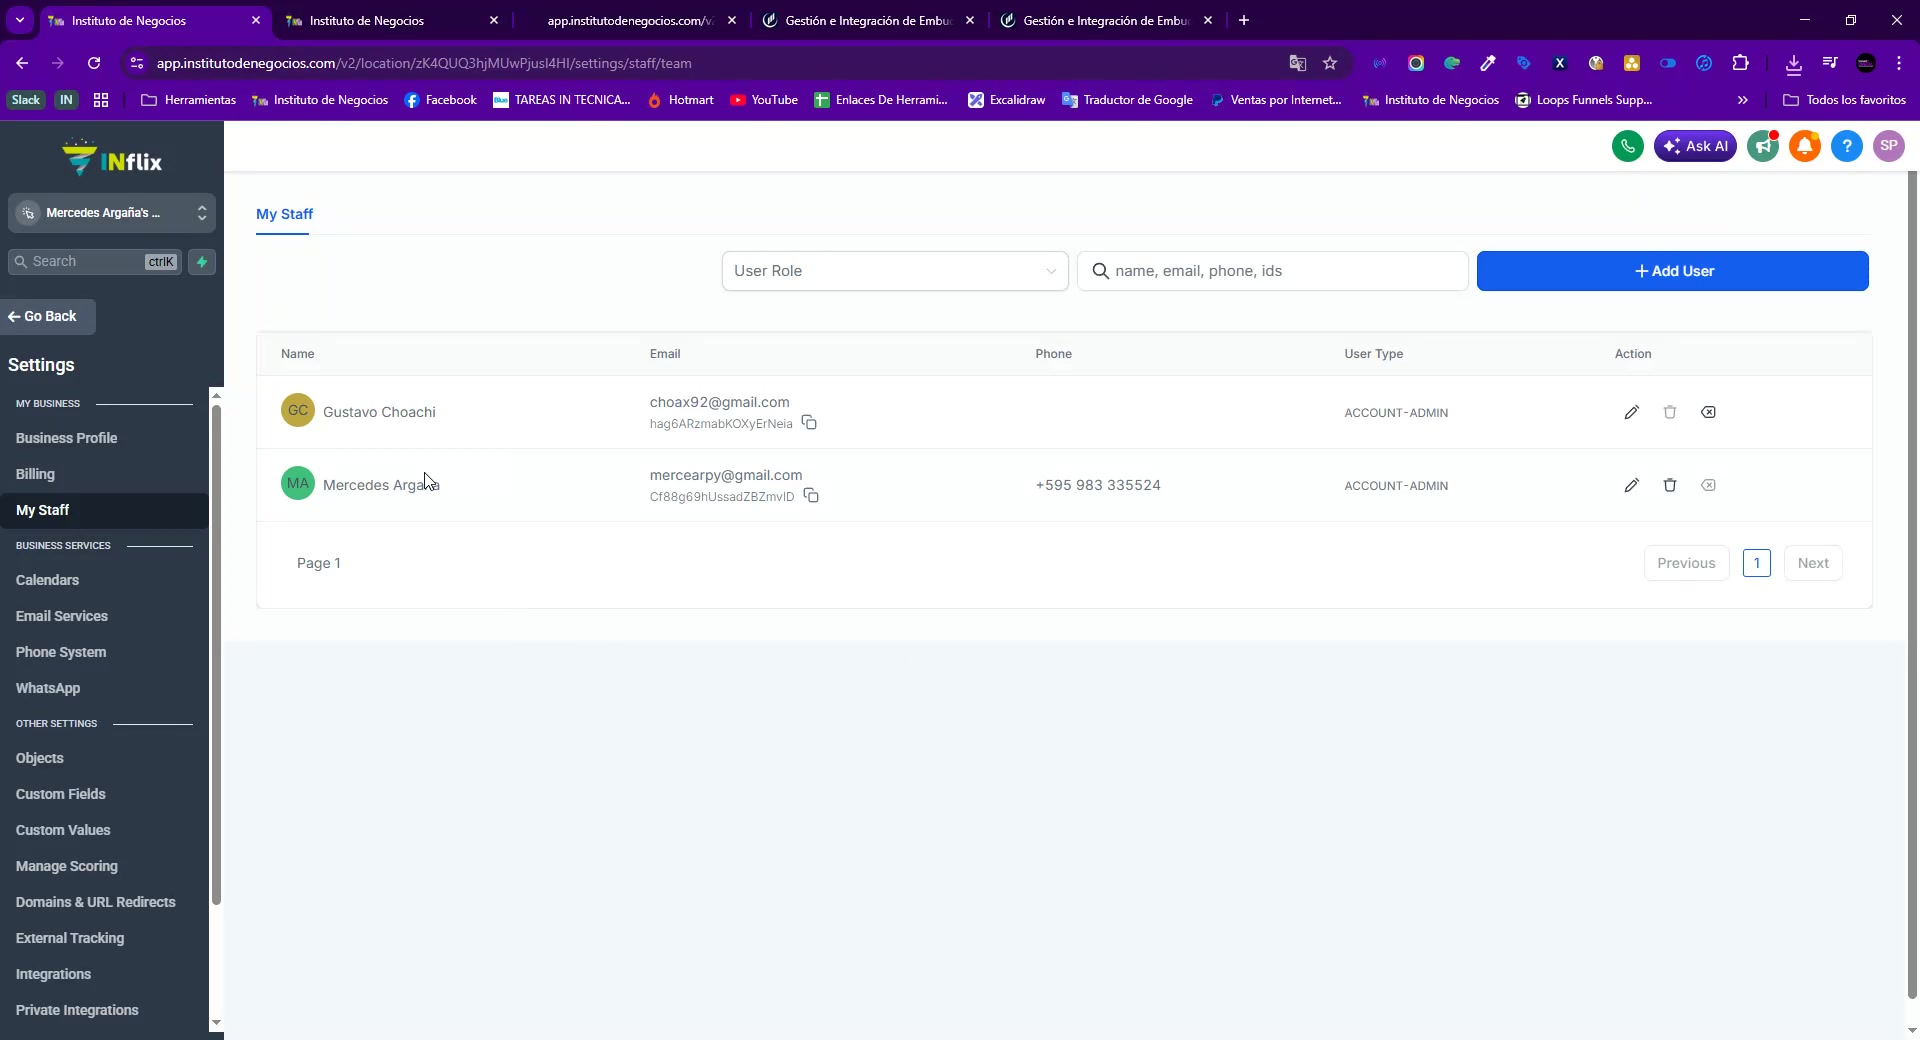Open the User Role dropdown
The height and width of the screenshot is (1040, 1920).
[895, 271]
